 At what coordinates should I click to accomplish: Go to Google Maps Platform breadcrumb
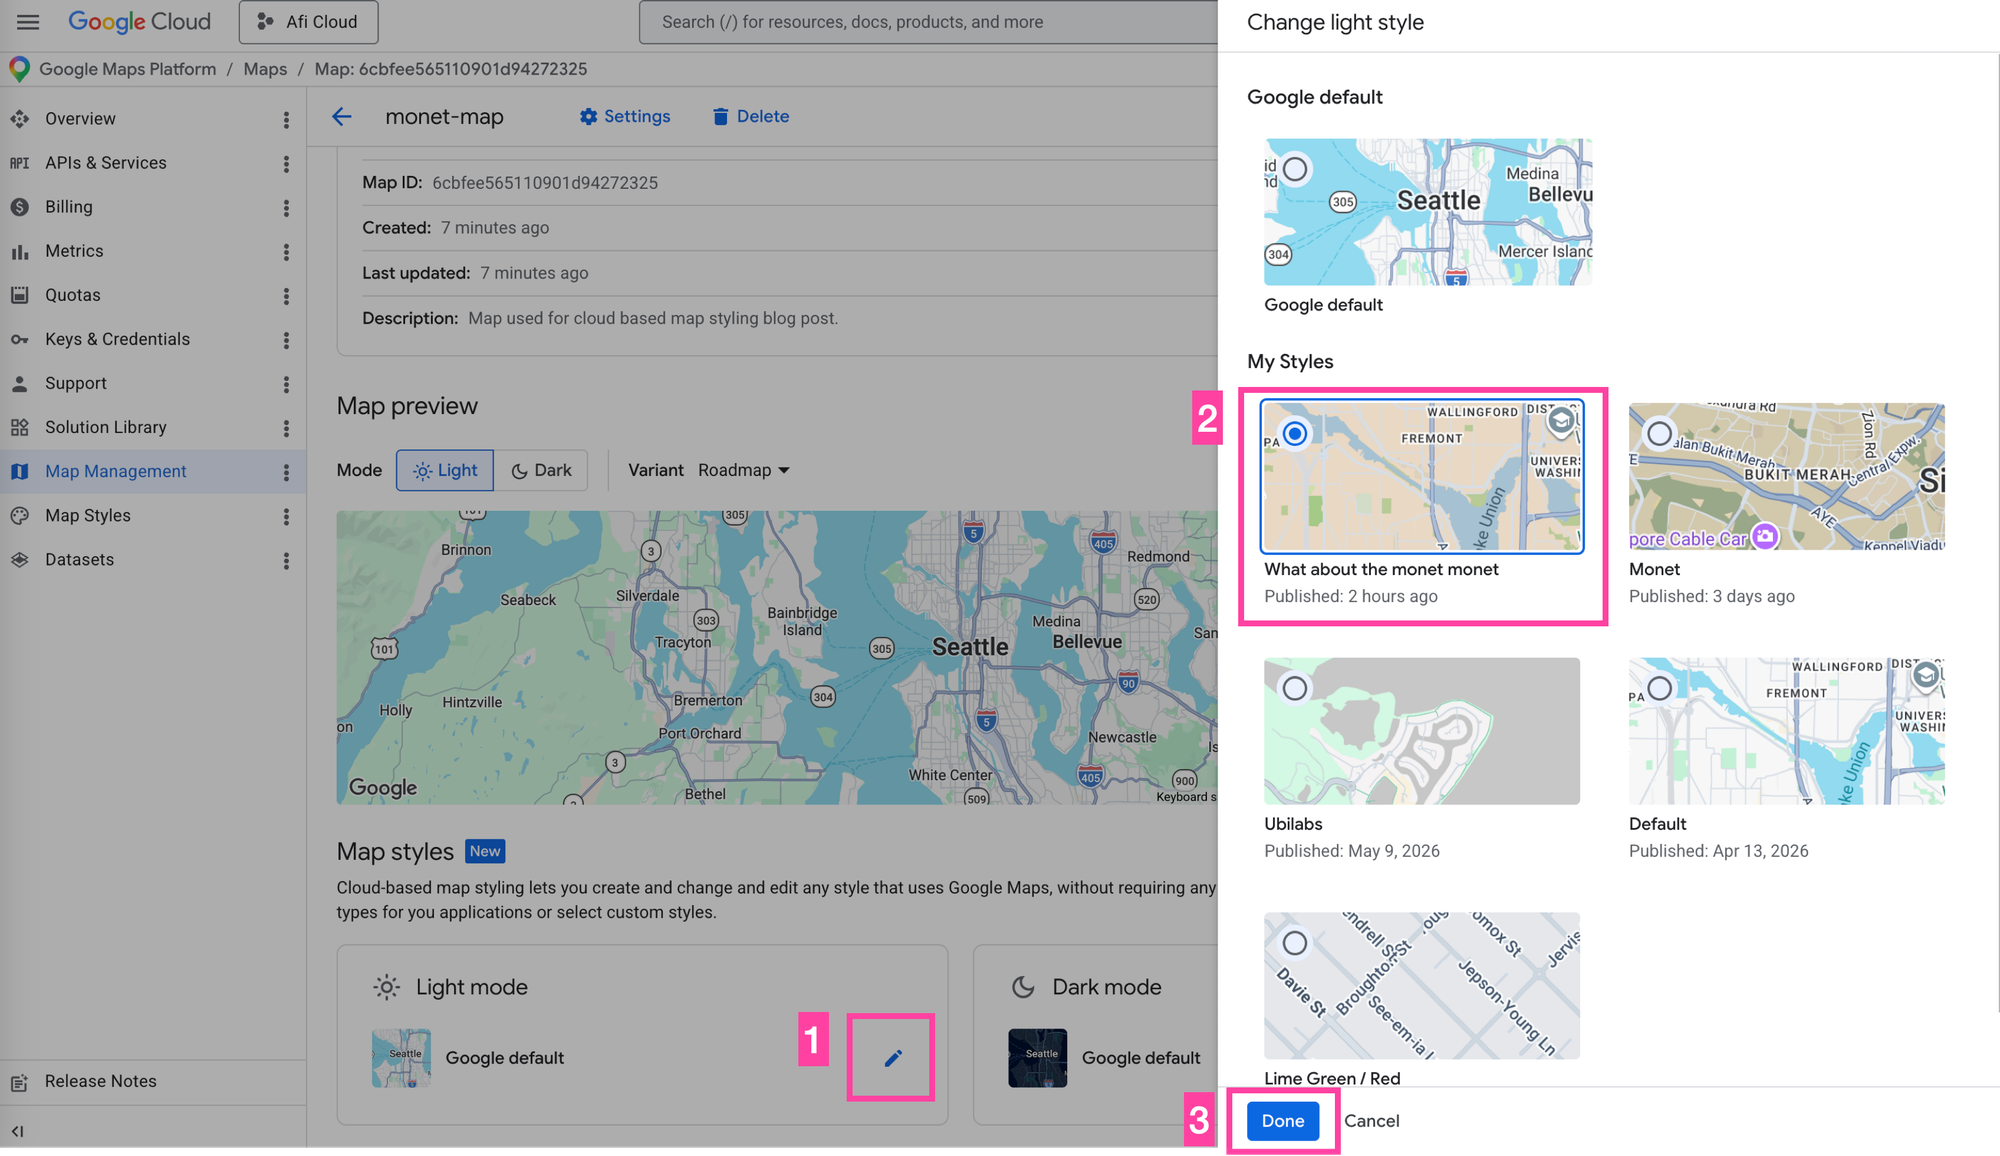127,69
